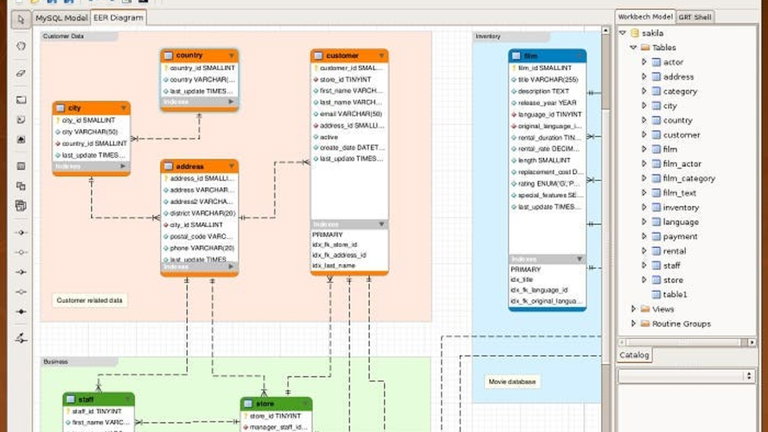Expand the Views folder node
Screen dimensions: 768x432
click(x=633, y=309)
